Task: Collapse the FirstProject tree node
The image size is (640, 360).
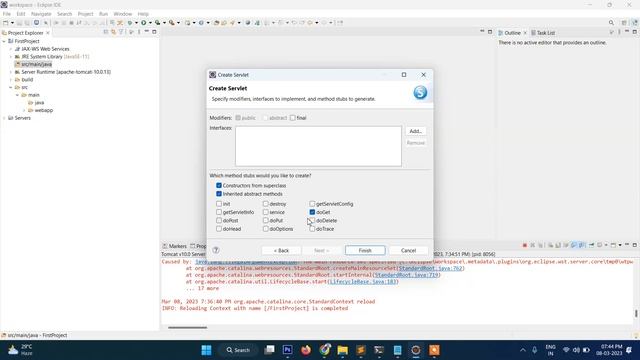Action: pyautogui.click(x=4, y=41)
